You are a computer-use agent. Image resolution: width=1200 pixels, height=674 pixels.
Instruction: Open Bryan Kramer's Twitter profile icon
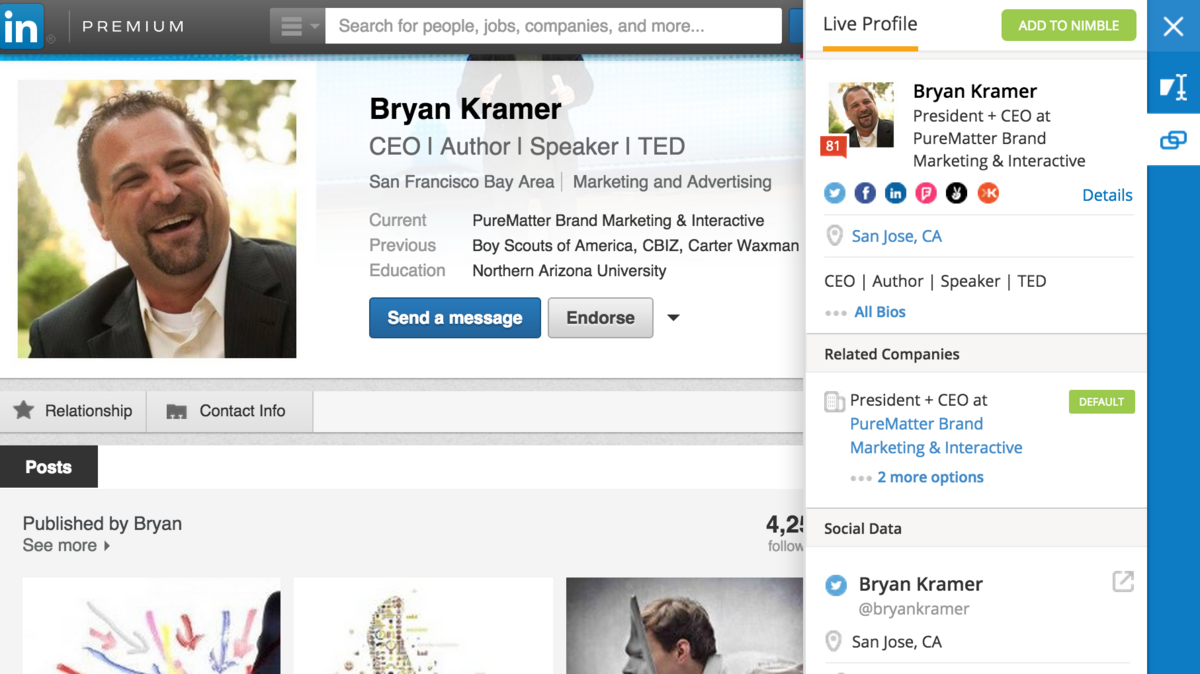[834, 193]
